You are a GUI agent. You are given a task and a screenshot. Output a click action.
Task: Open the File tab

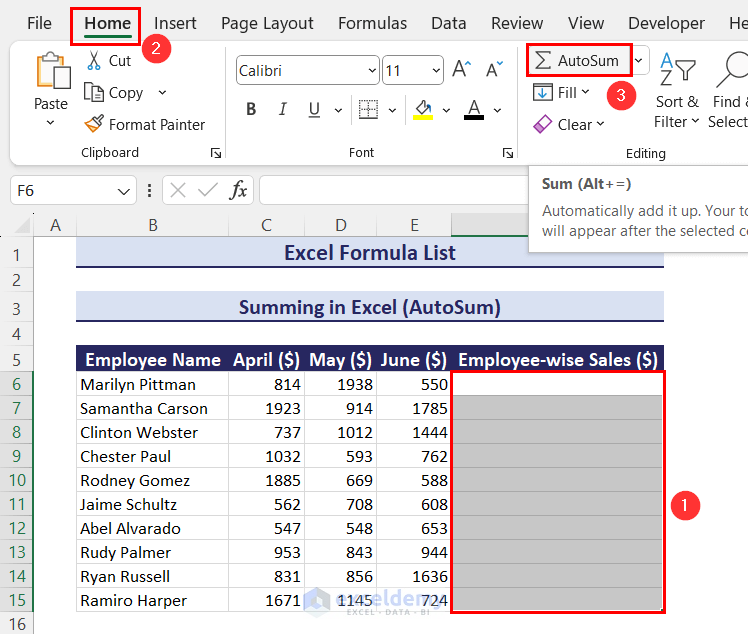(x=39, y=23)
